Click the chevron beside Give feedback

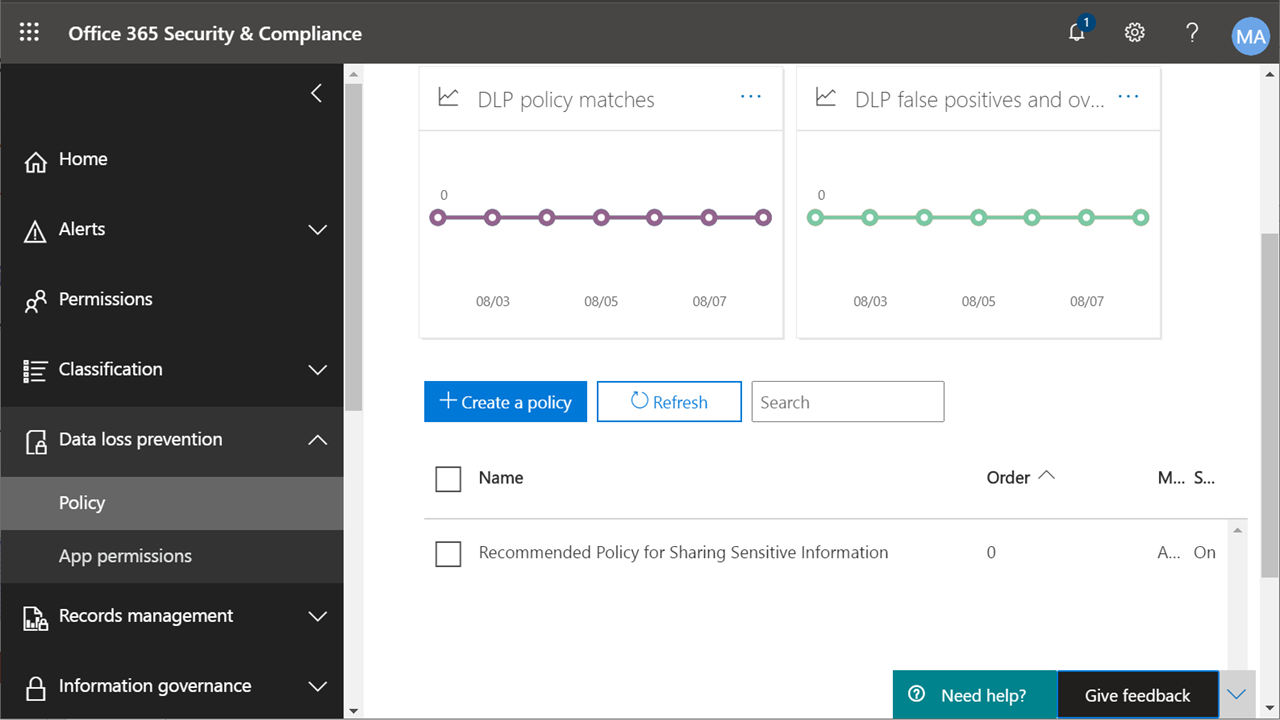tap(1237, 695)
